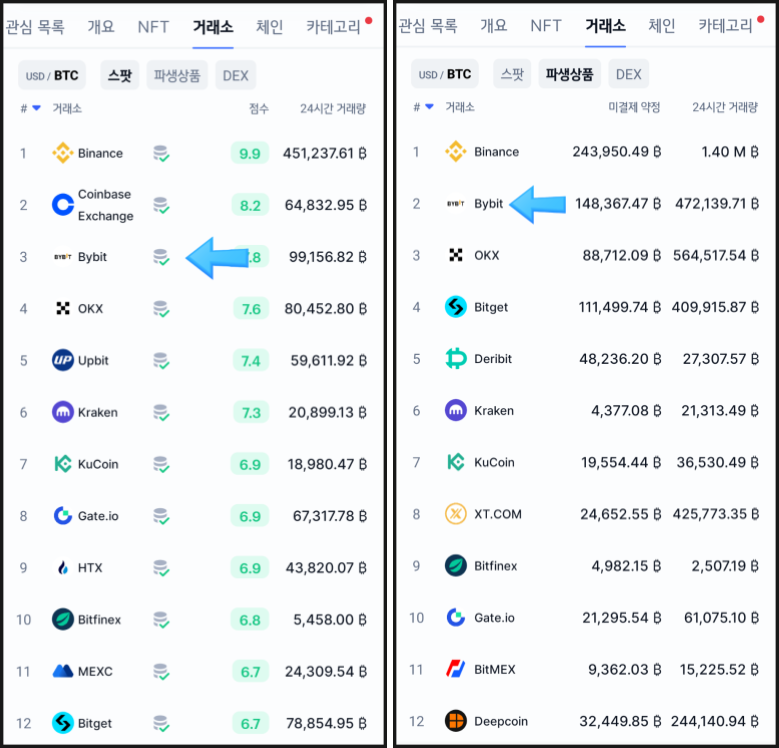Click BitMEX logo in right panel

click(456, 669)
